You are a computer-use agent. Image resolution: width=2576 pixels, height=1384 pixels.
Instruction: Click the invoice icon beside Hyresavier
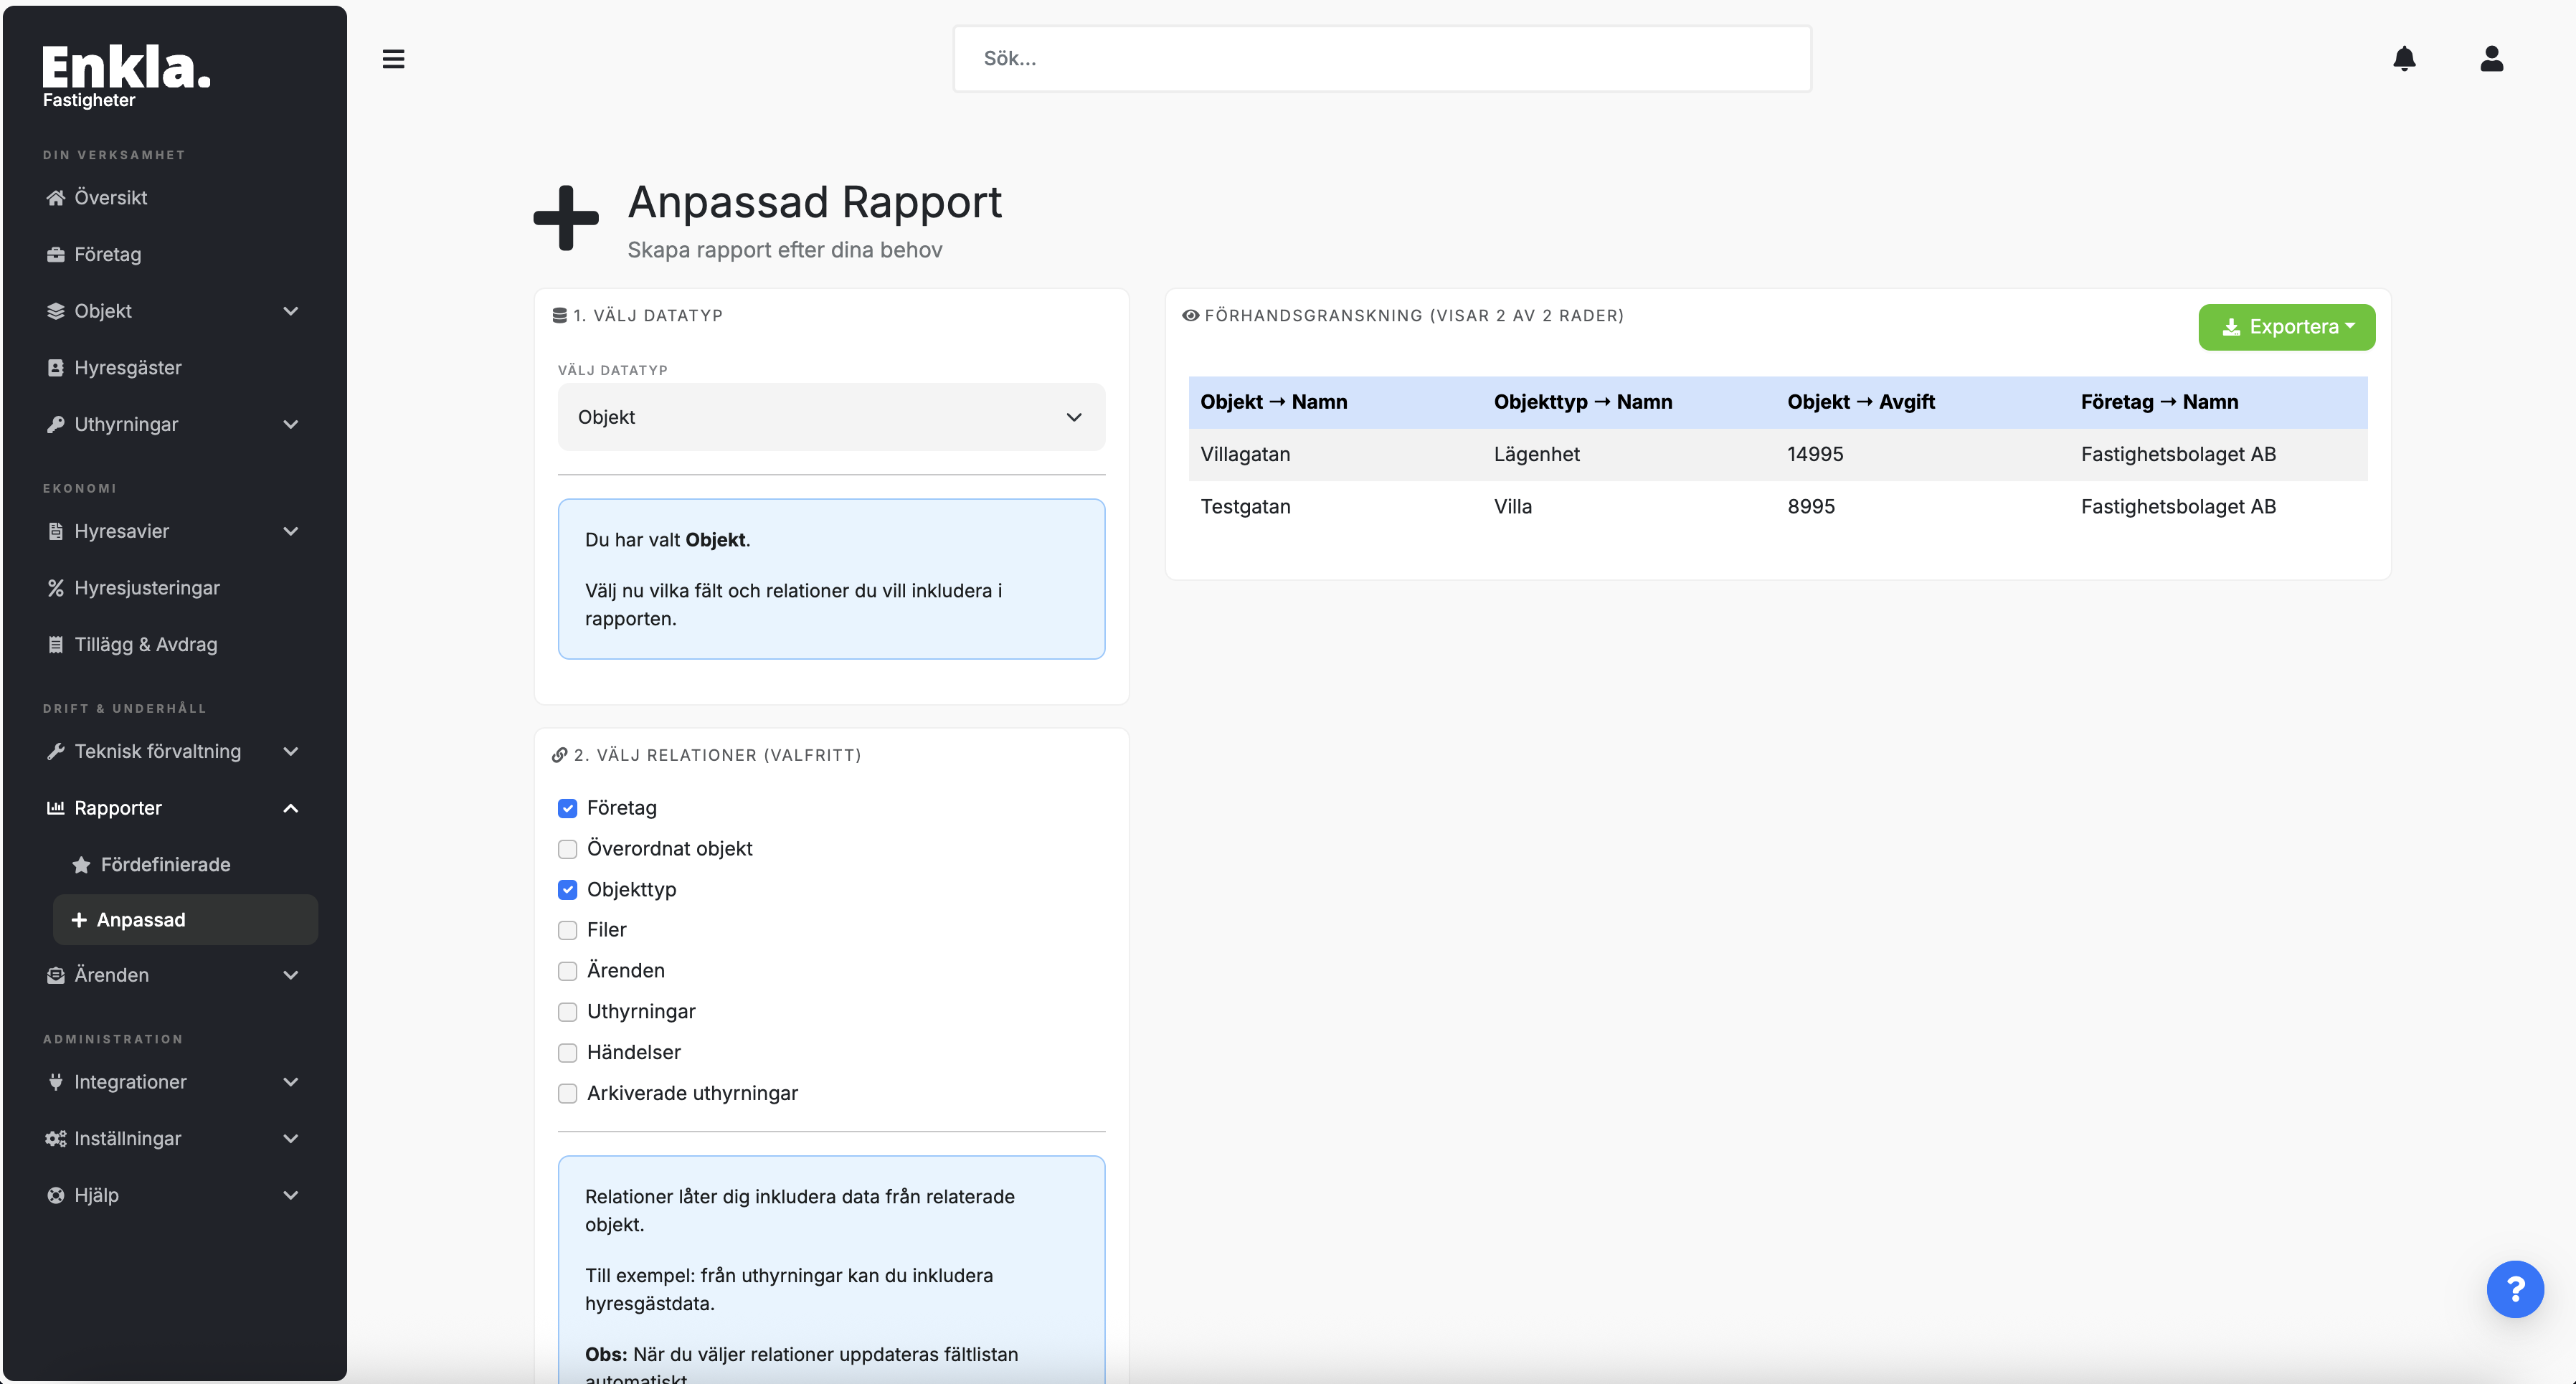[56, 531]
